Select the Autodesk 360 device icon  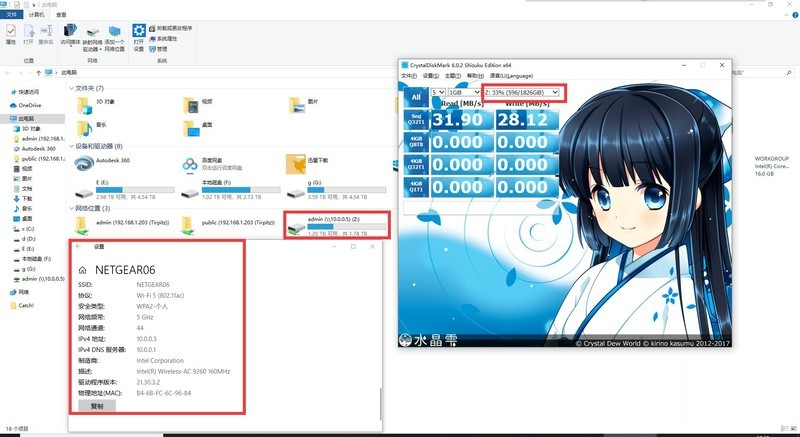point(84,164)
